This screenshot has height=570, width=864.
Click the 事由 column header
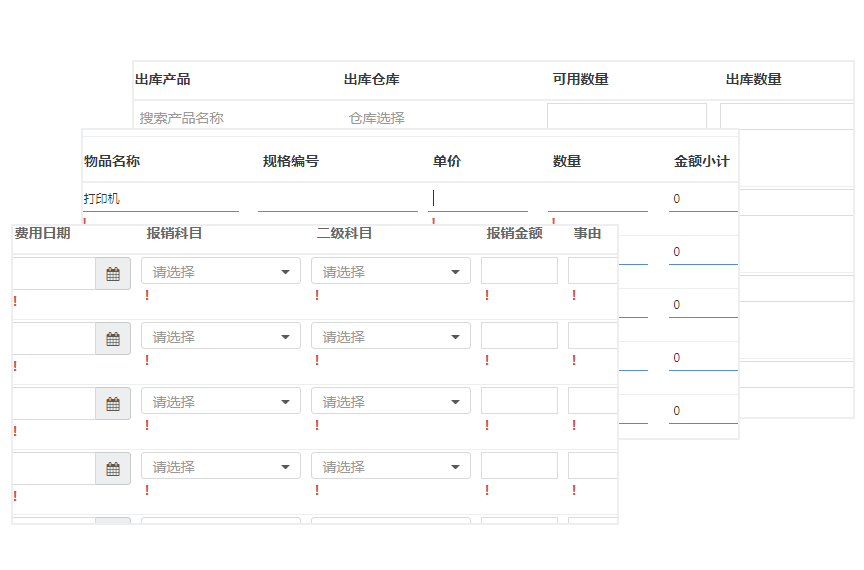(587, 233)
